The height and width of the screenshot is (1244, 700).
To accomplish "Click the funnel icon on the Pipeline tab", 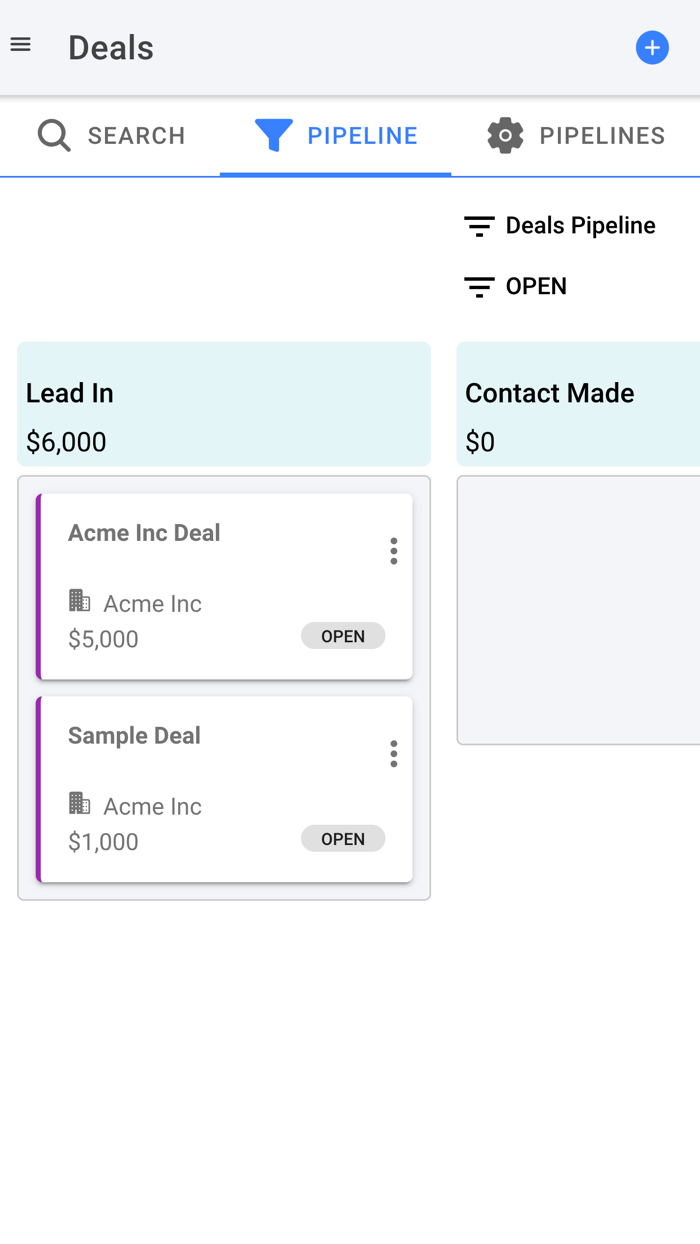I will [272, 134].
